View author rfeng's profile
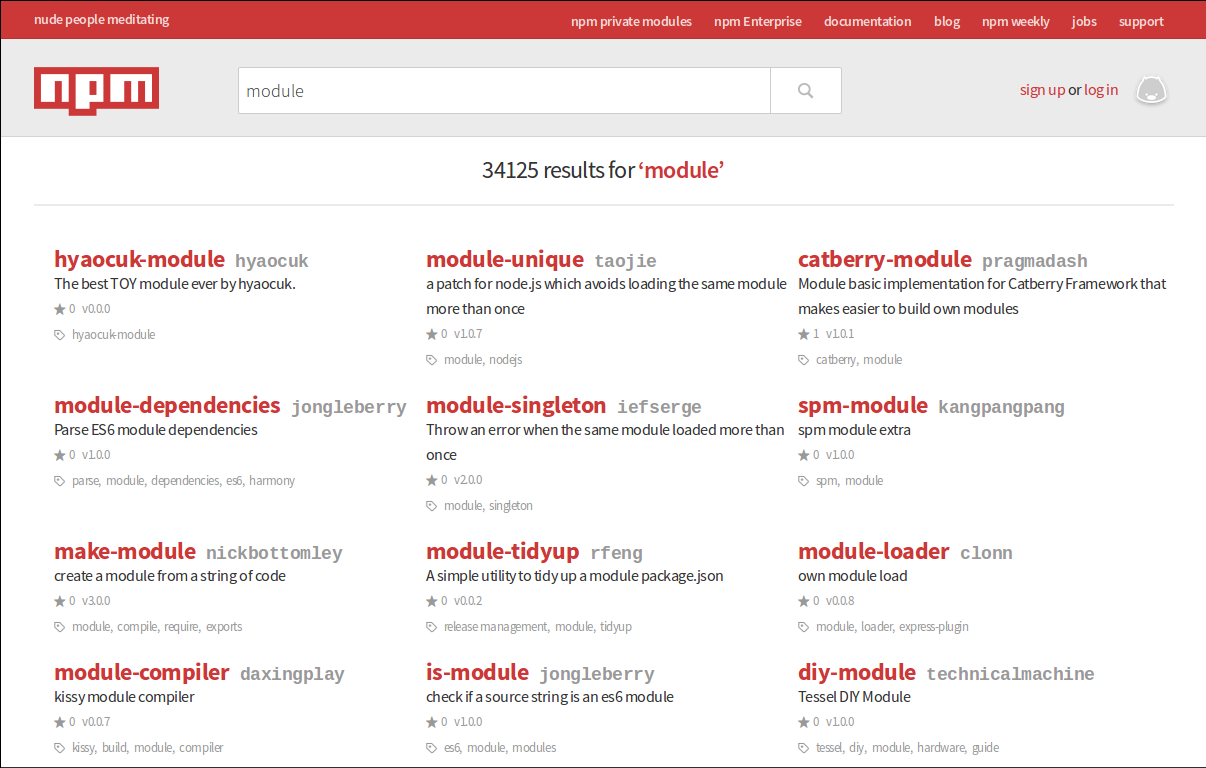1206x768 pixels. pos(616,554)
